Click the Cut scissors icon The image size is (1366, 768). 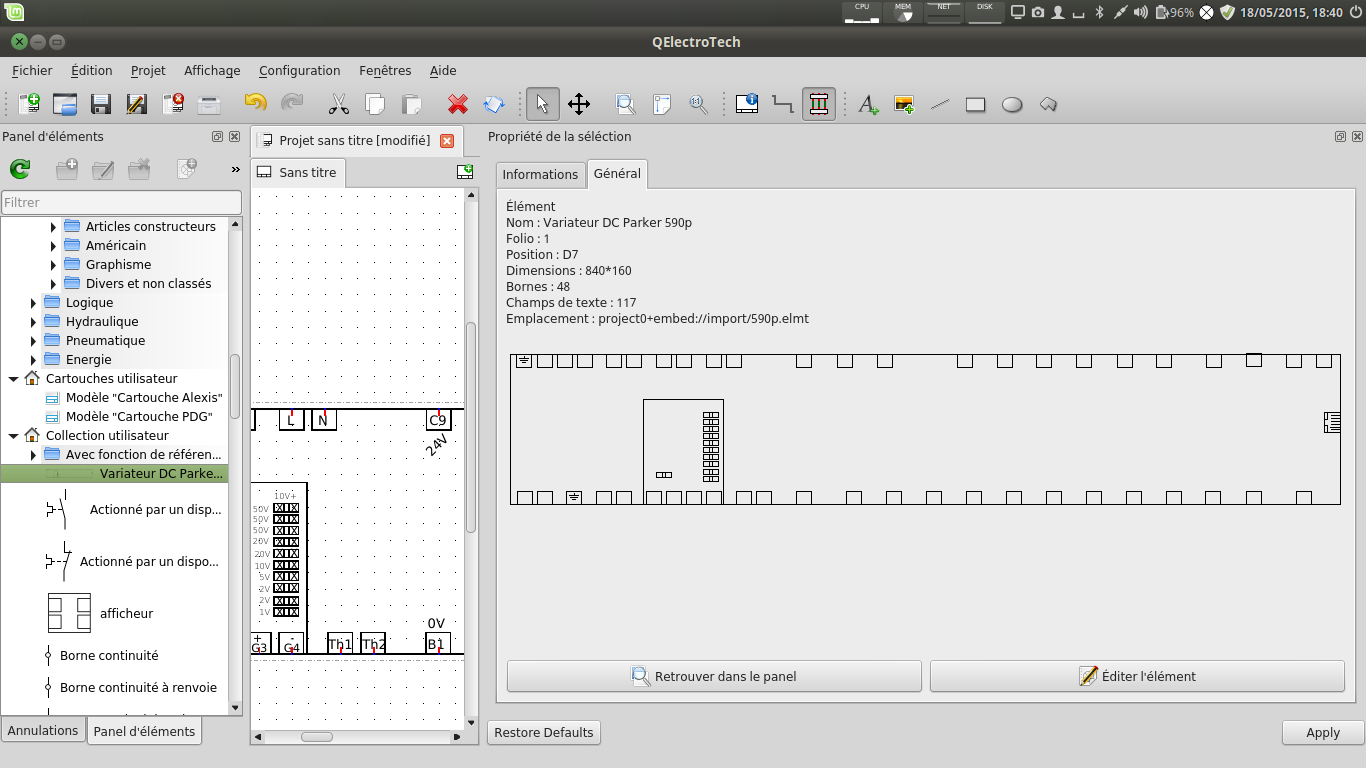[339, 104]
